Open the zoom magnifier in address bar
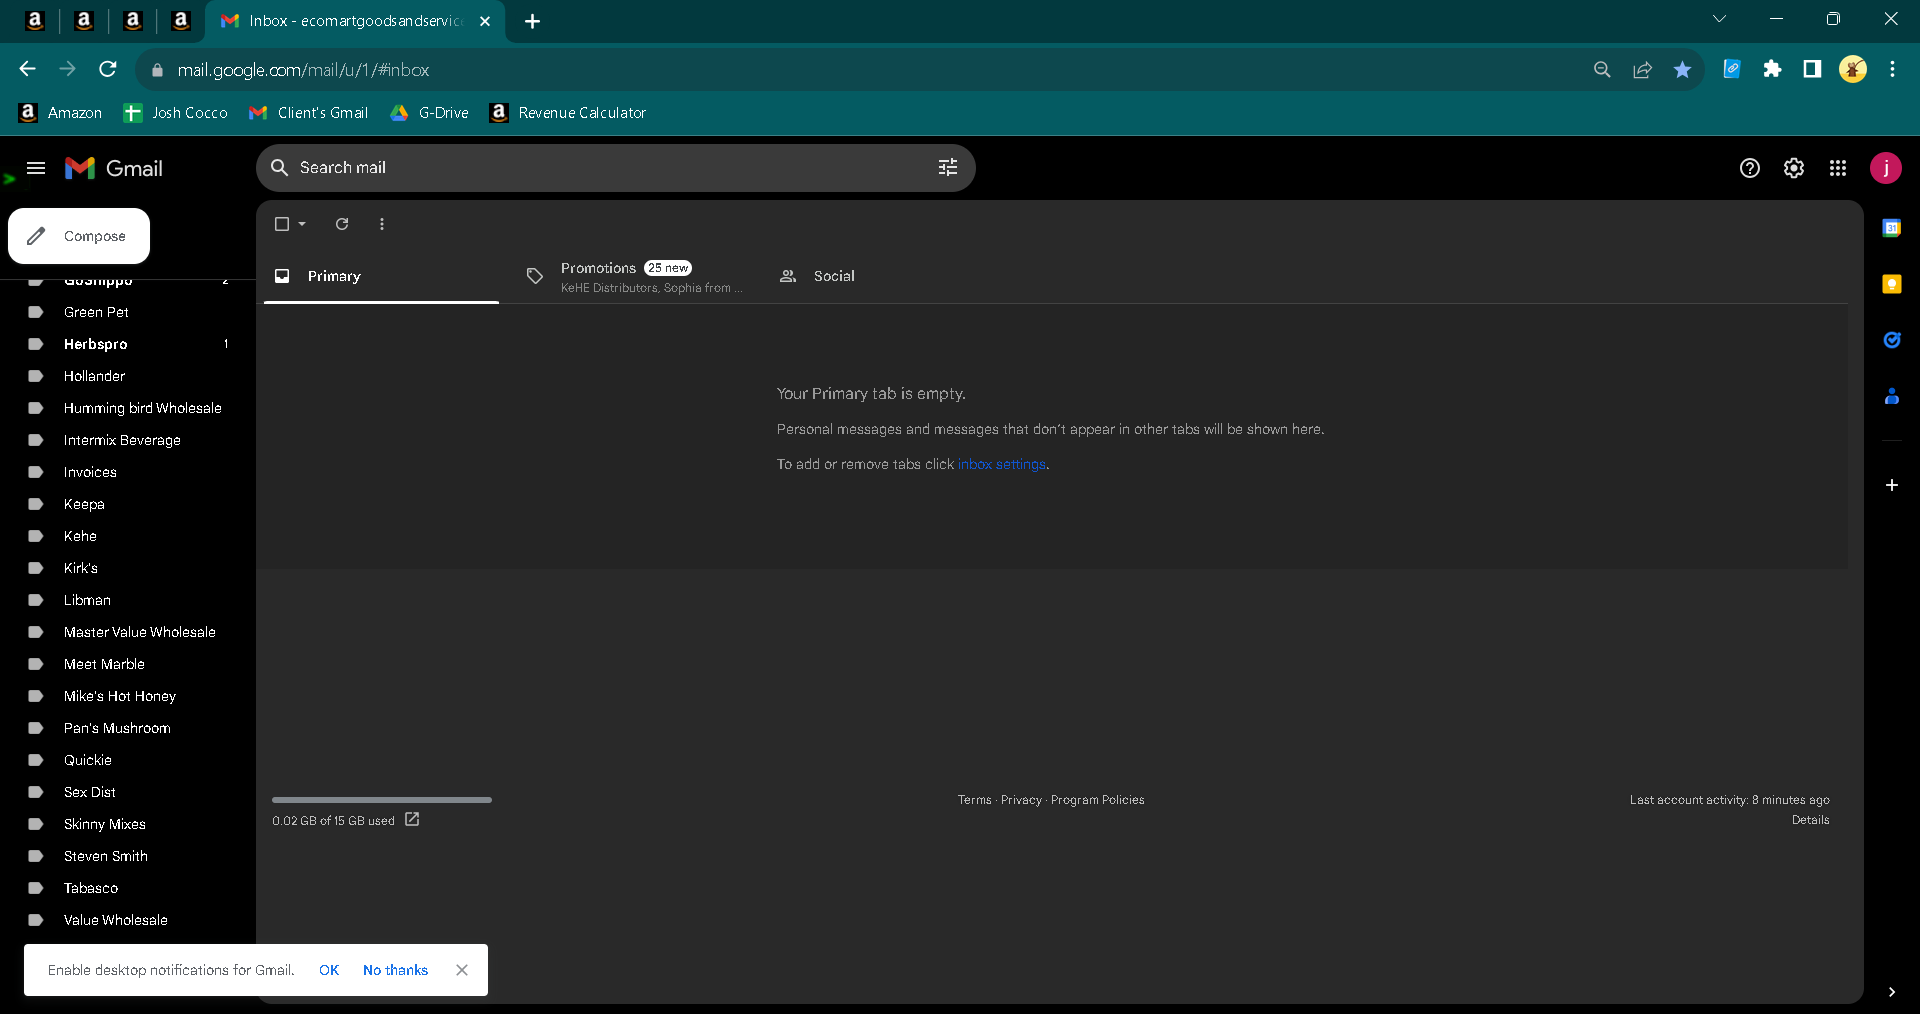 pos(1602,70)
